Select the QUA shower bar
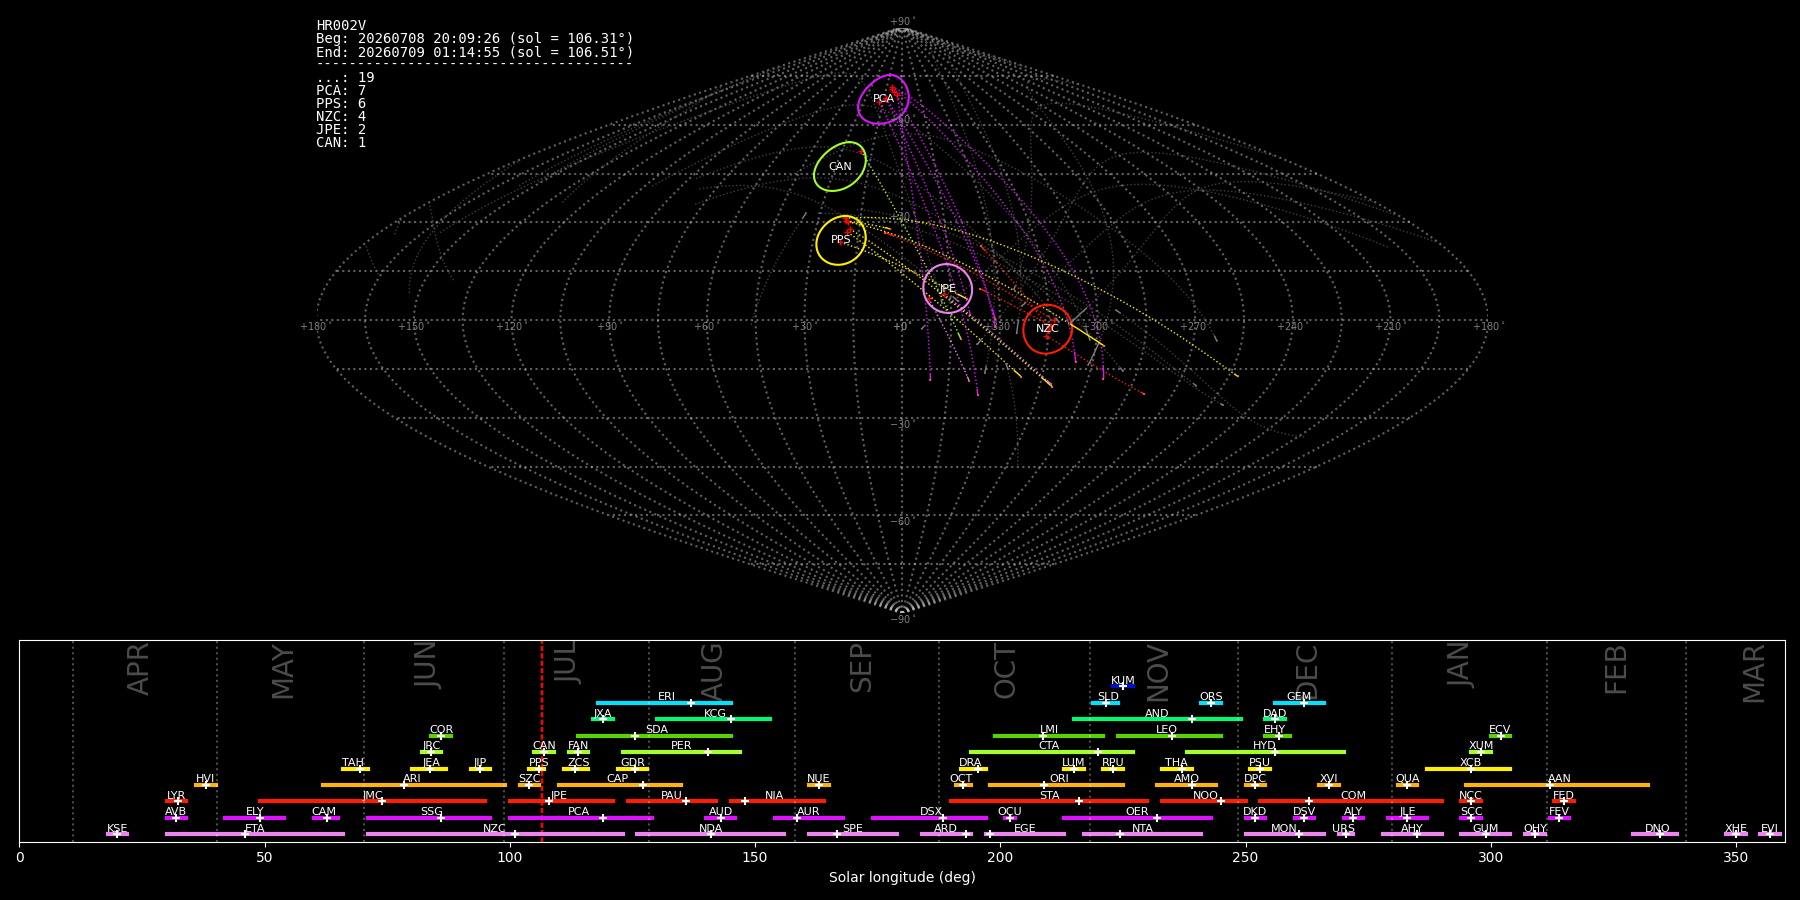Screen dimensions: 1800x900 1407,785
